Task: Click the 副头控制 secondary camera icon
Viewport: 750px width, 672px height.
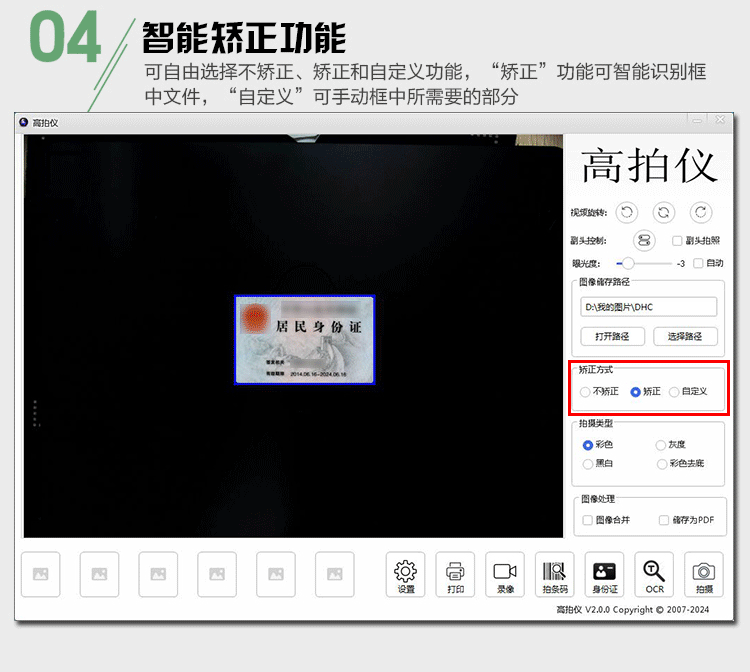Action: (x=644, y=240)
